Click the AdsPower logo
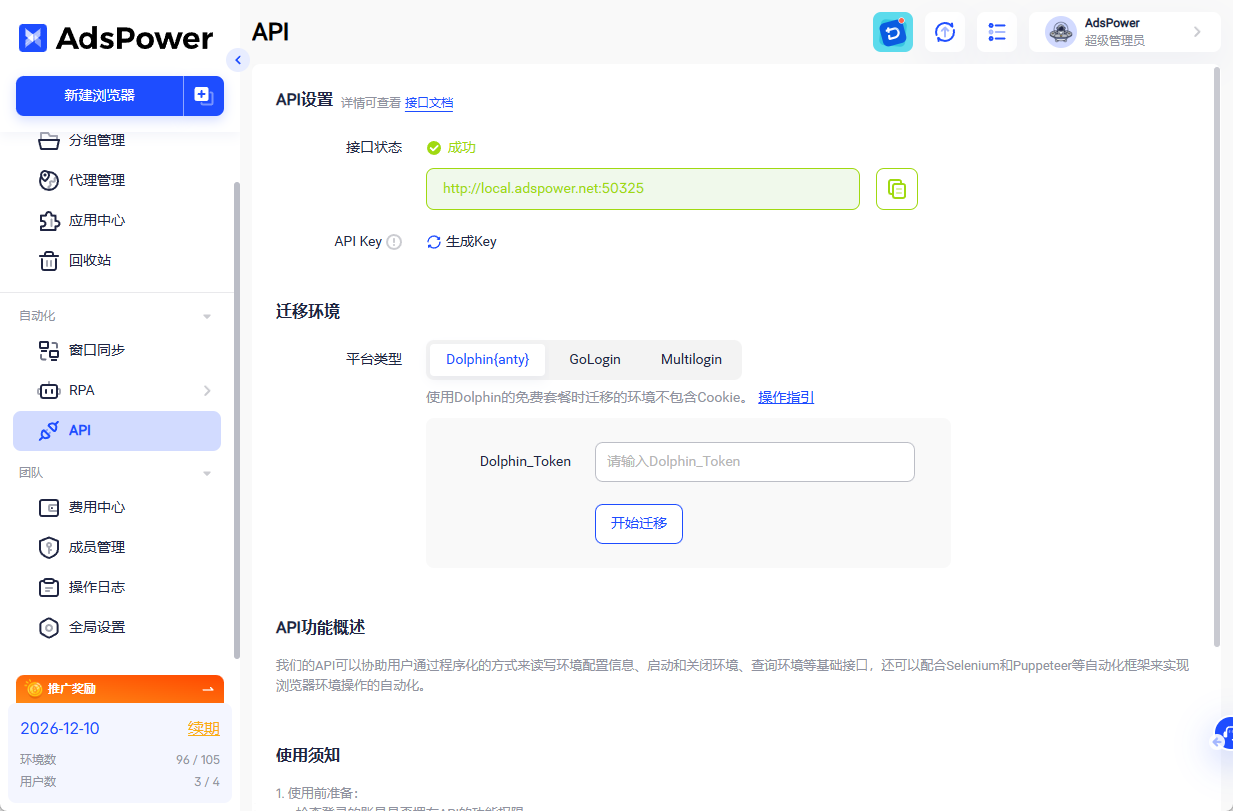Viewport: 1233px width, 811px height. (116, 38)
